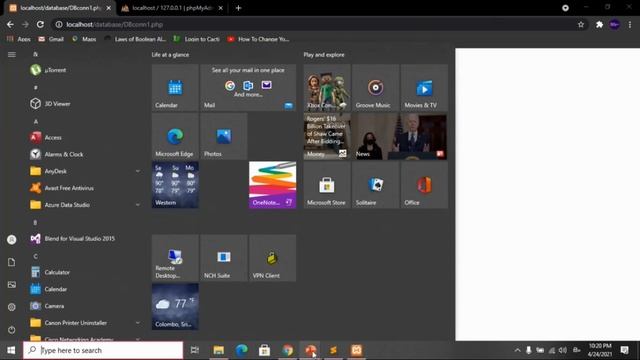The image size is (640, 360).
Task: Open Pictures from the Start sidebar
Action: tap(11, 284)
